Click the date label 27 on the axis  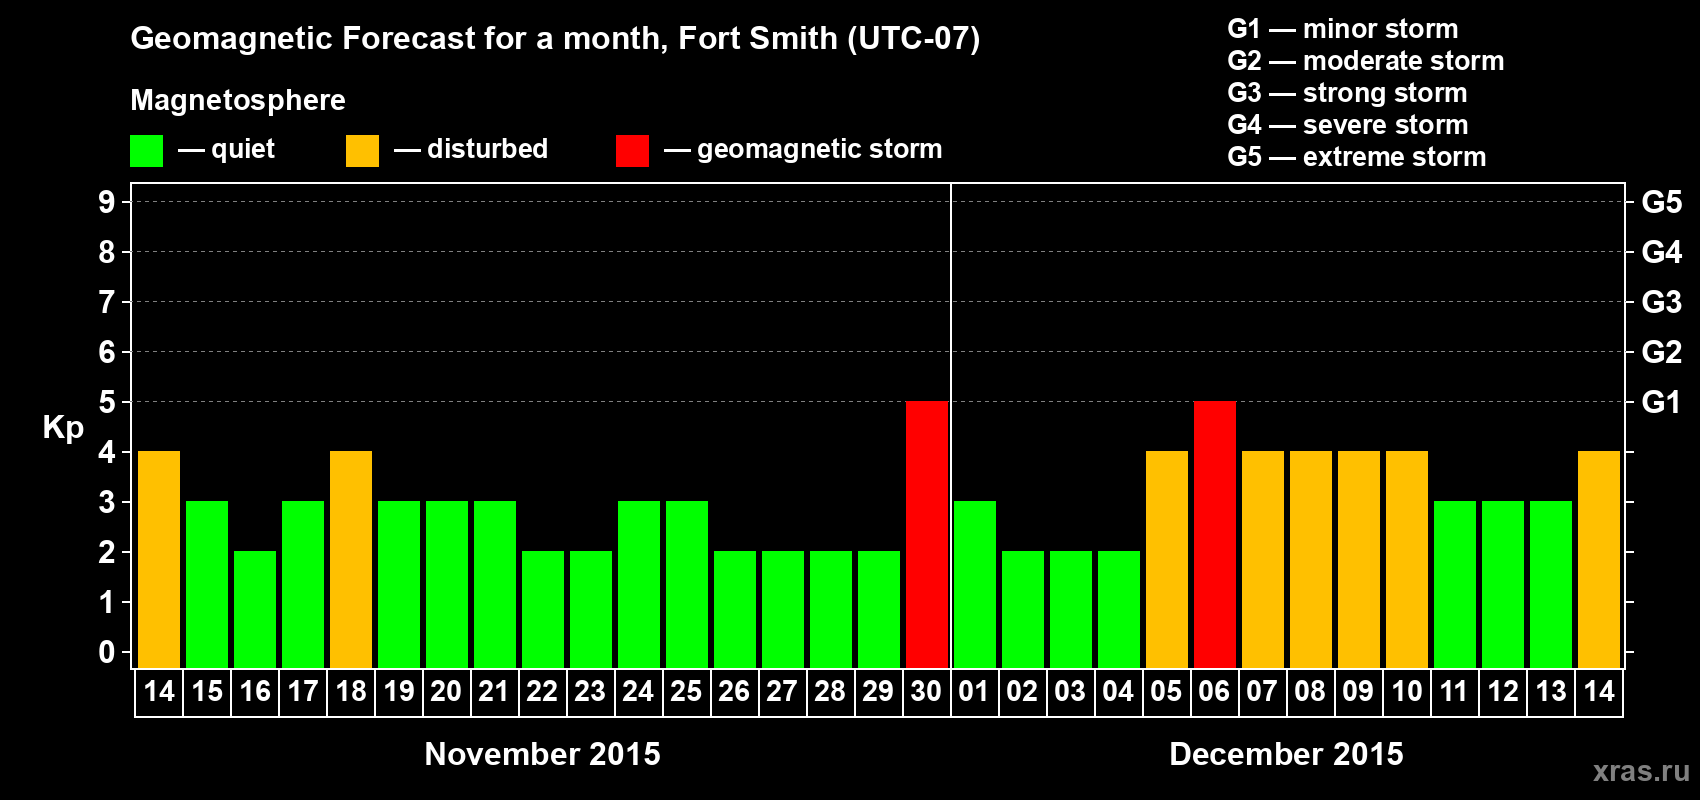pyautogui.click(x=782, y=691)
